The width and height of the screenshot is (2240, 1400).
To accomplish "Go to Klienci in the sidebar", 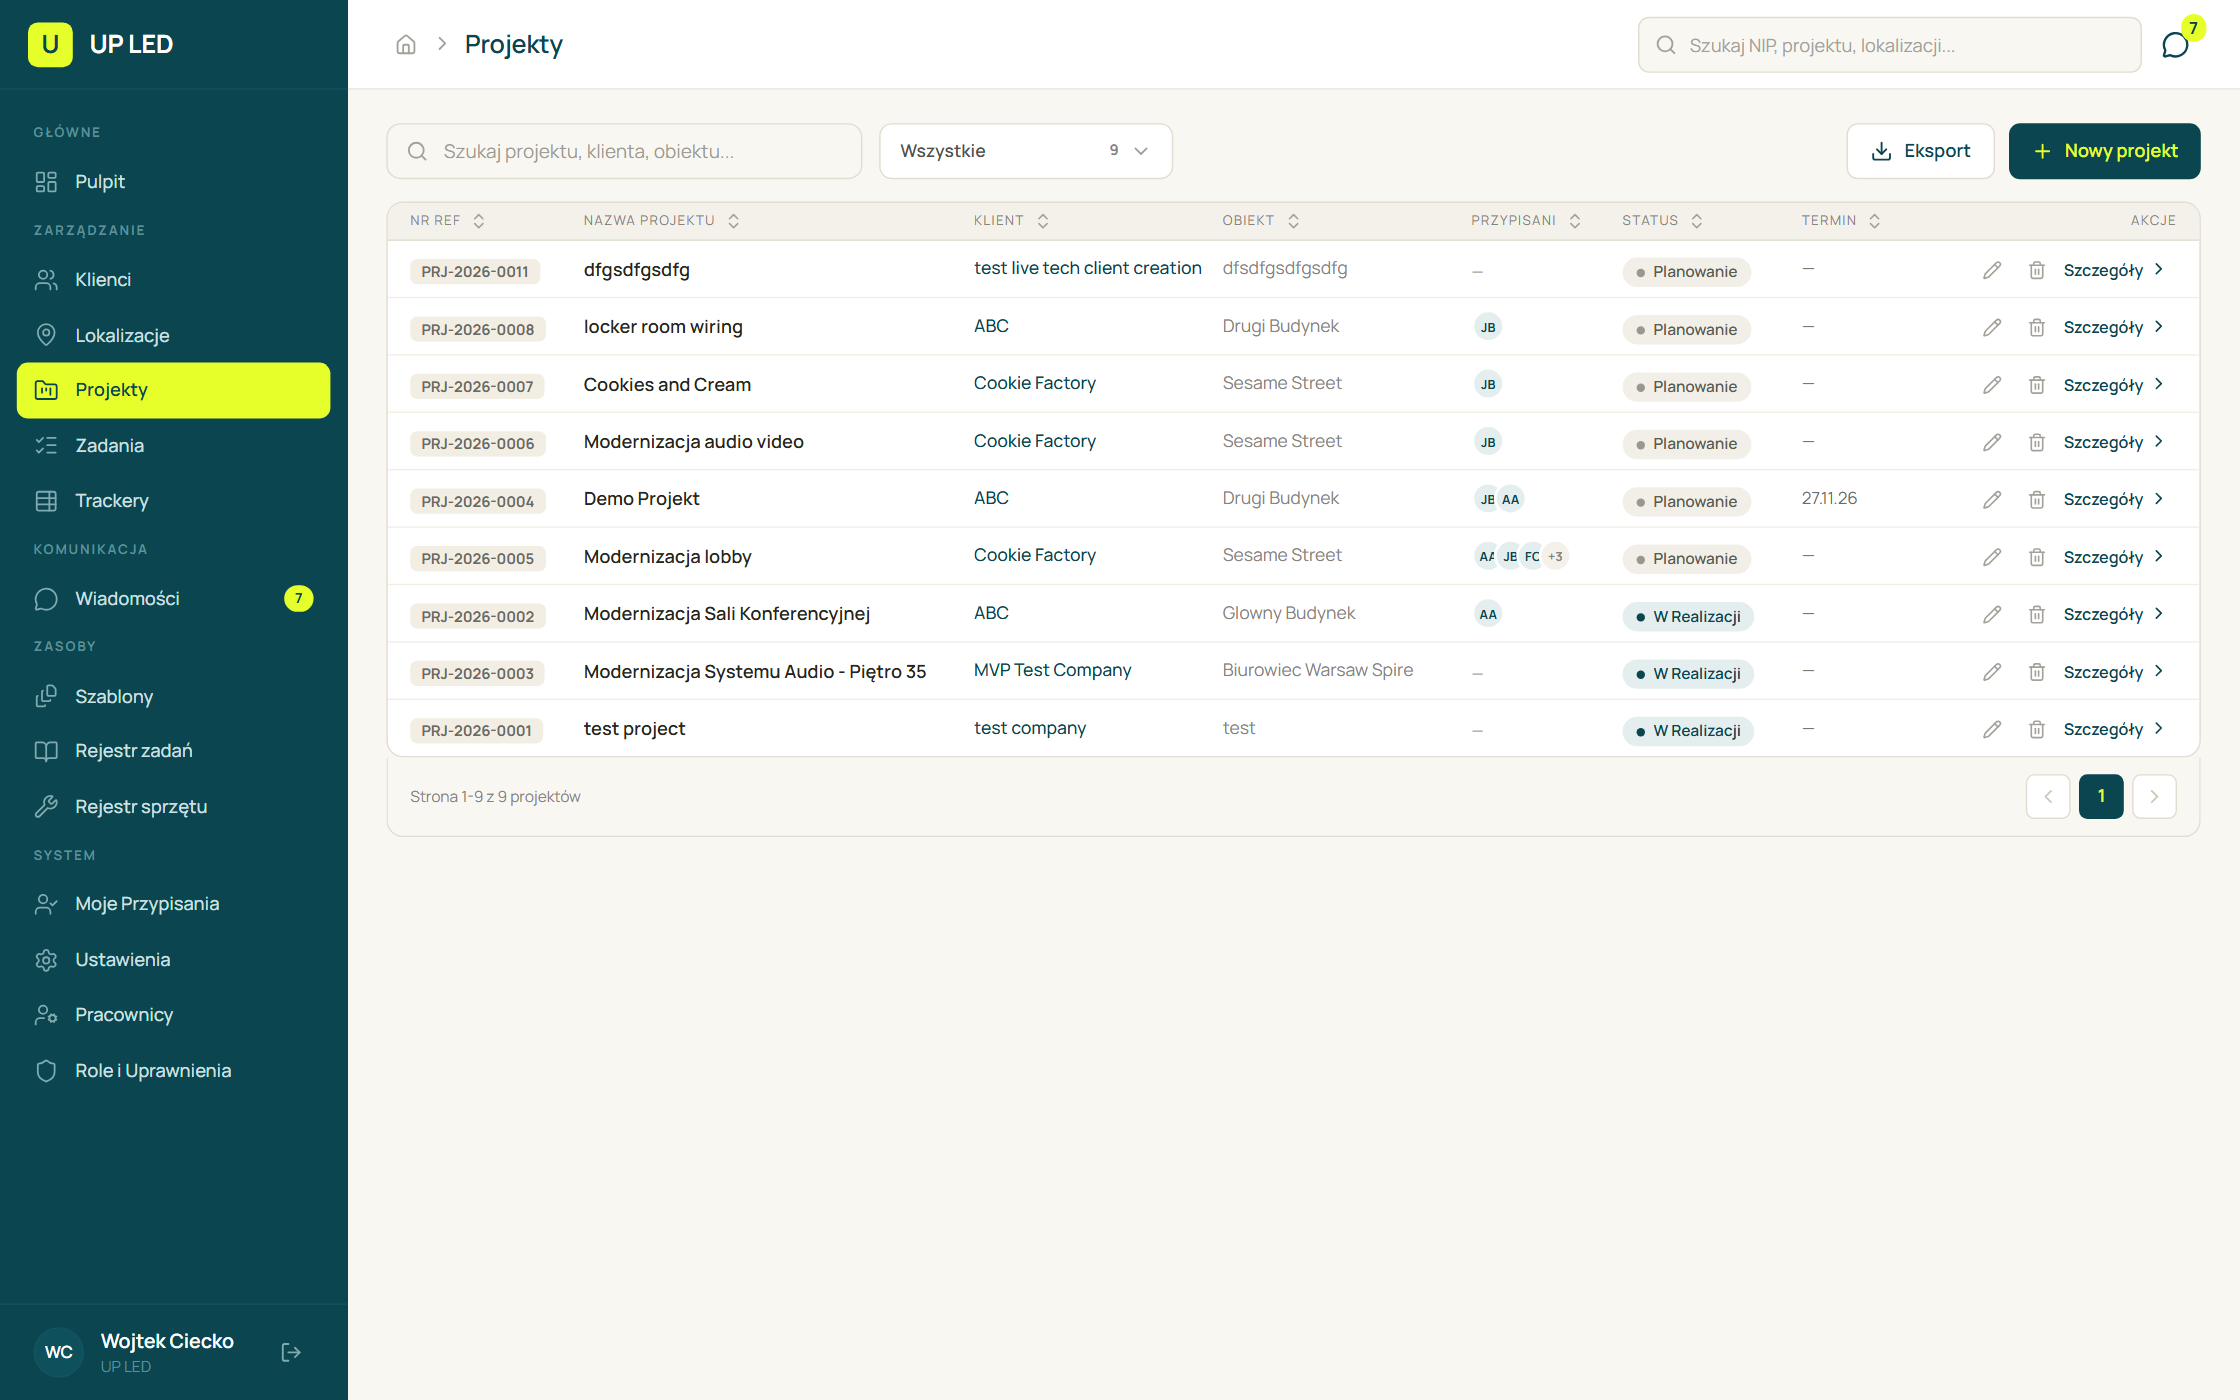I will (173, 280).
